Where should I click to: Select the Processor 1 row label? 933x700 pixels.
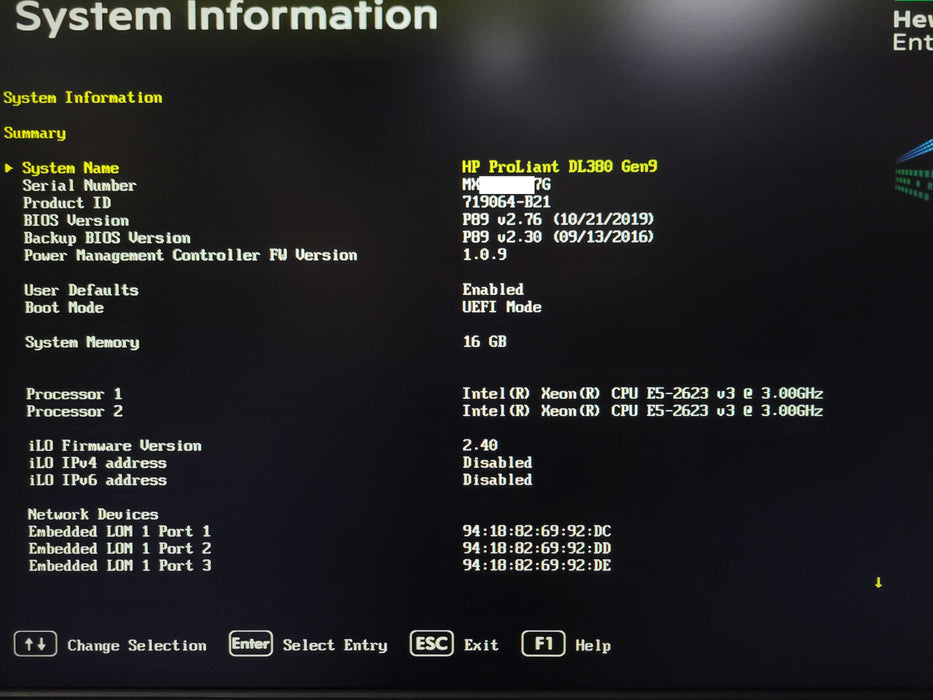pyautogui.click(x=74, y=394)
